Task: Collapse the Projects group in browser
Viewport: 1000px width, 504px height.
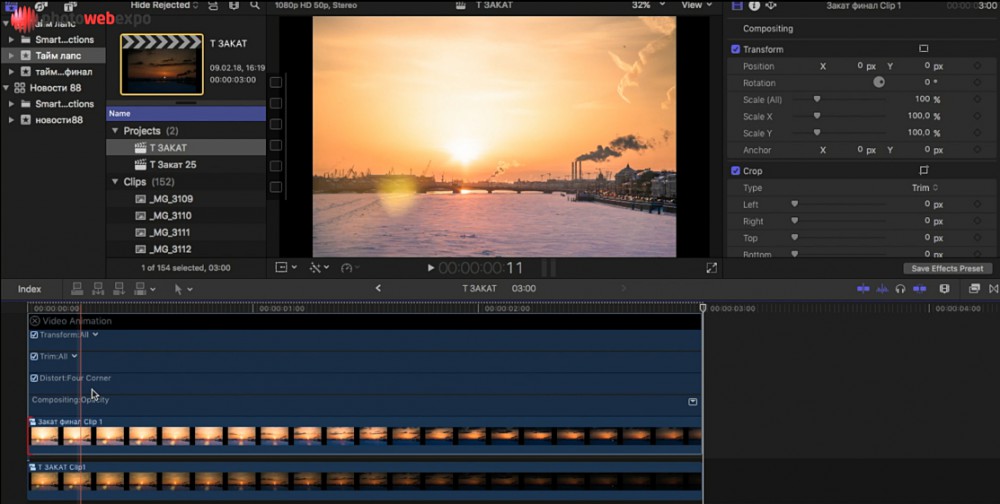Action: pyautogui.click(x=115, y=131)
